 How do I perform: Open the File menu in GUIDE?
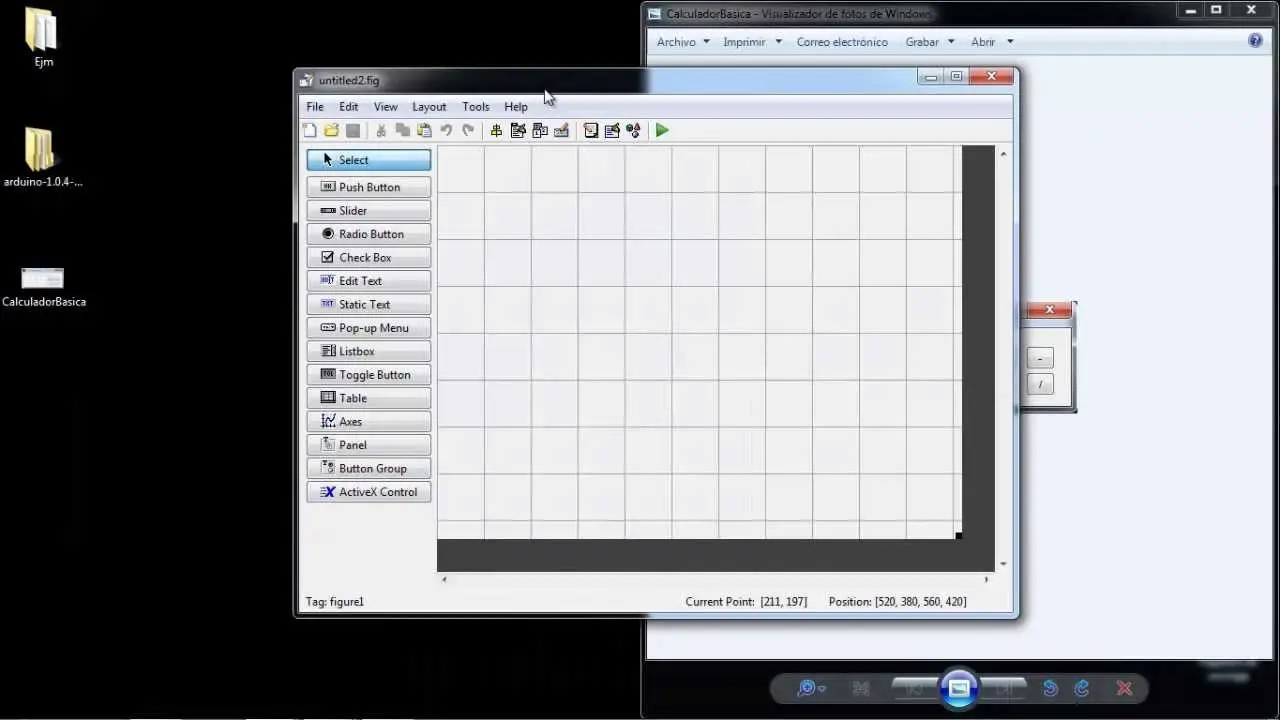click(315, 107)
